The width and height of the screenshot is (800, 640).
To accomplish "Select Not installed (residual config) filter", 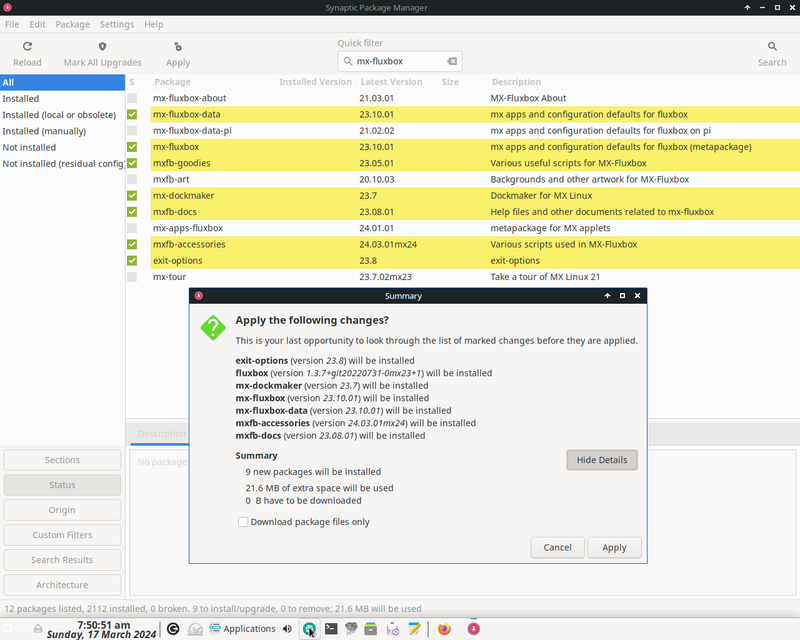I will point(62,164).
